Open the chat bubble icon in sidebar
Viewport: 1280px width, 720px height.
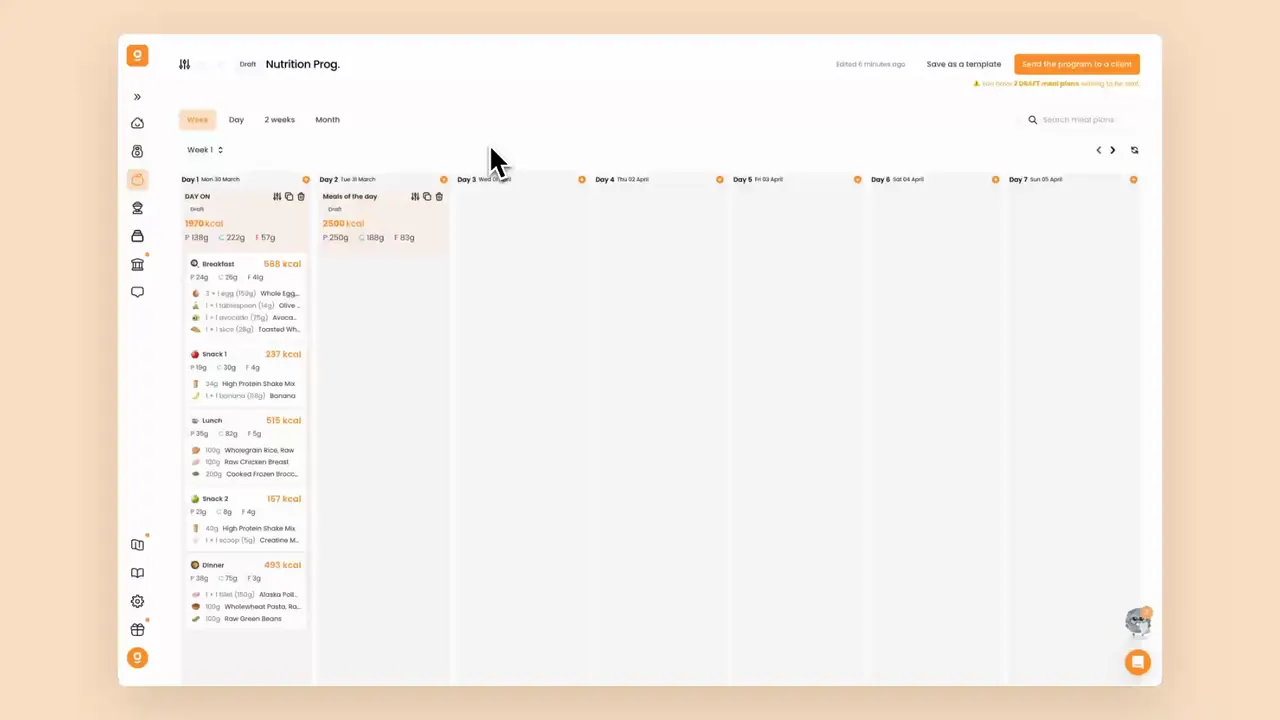click(x=138, y=292)
